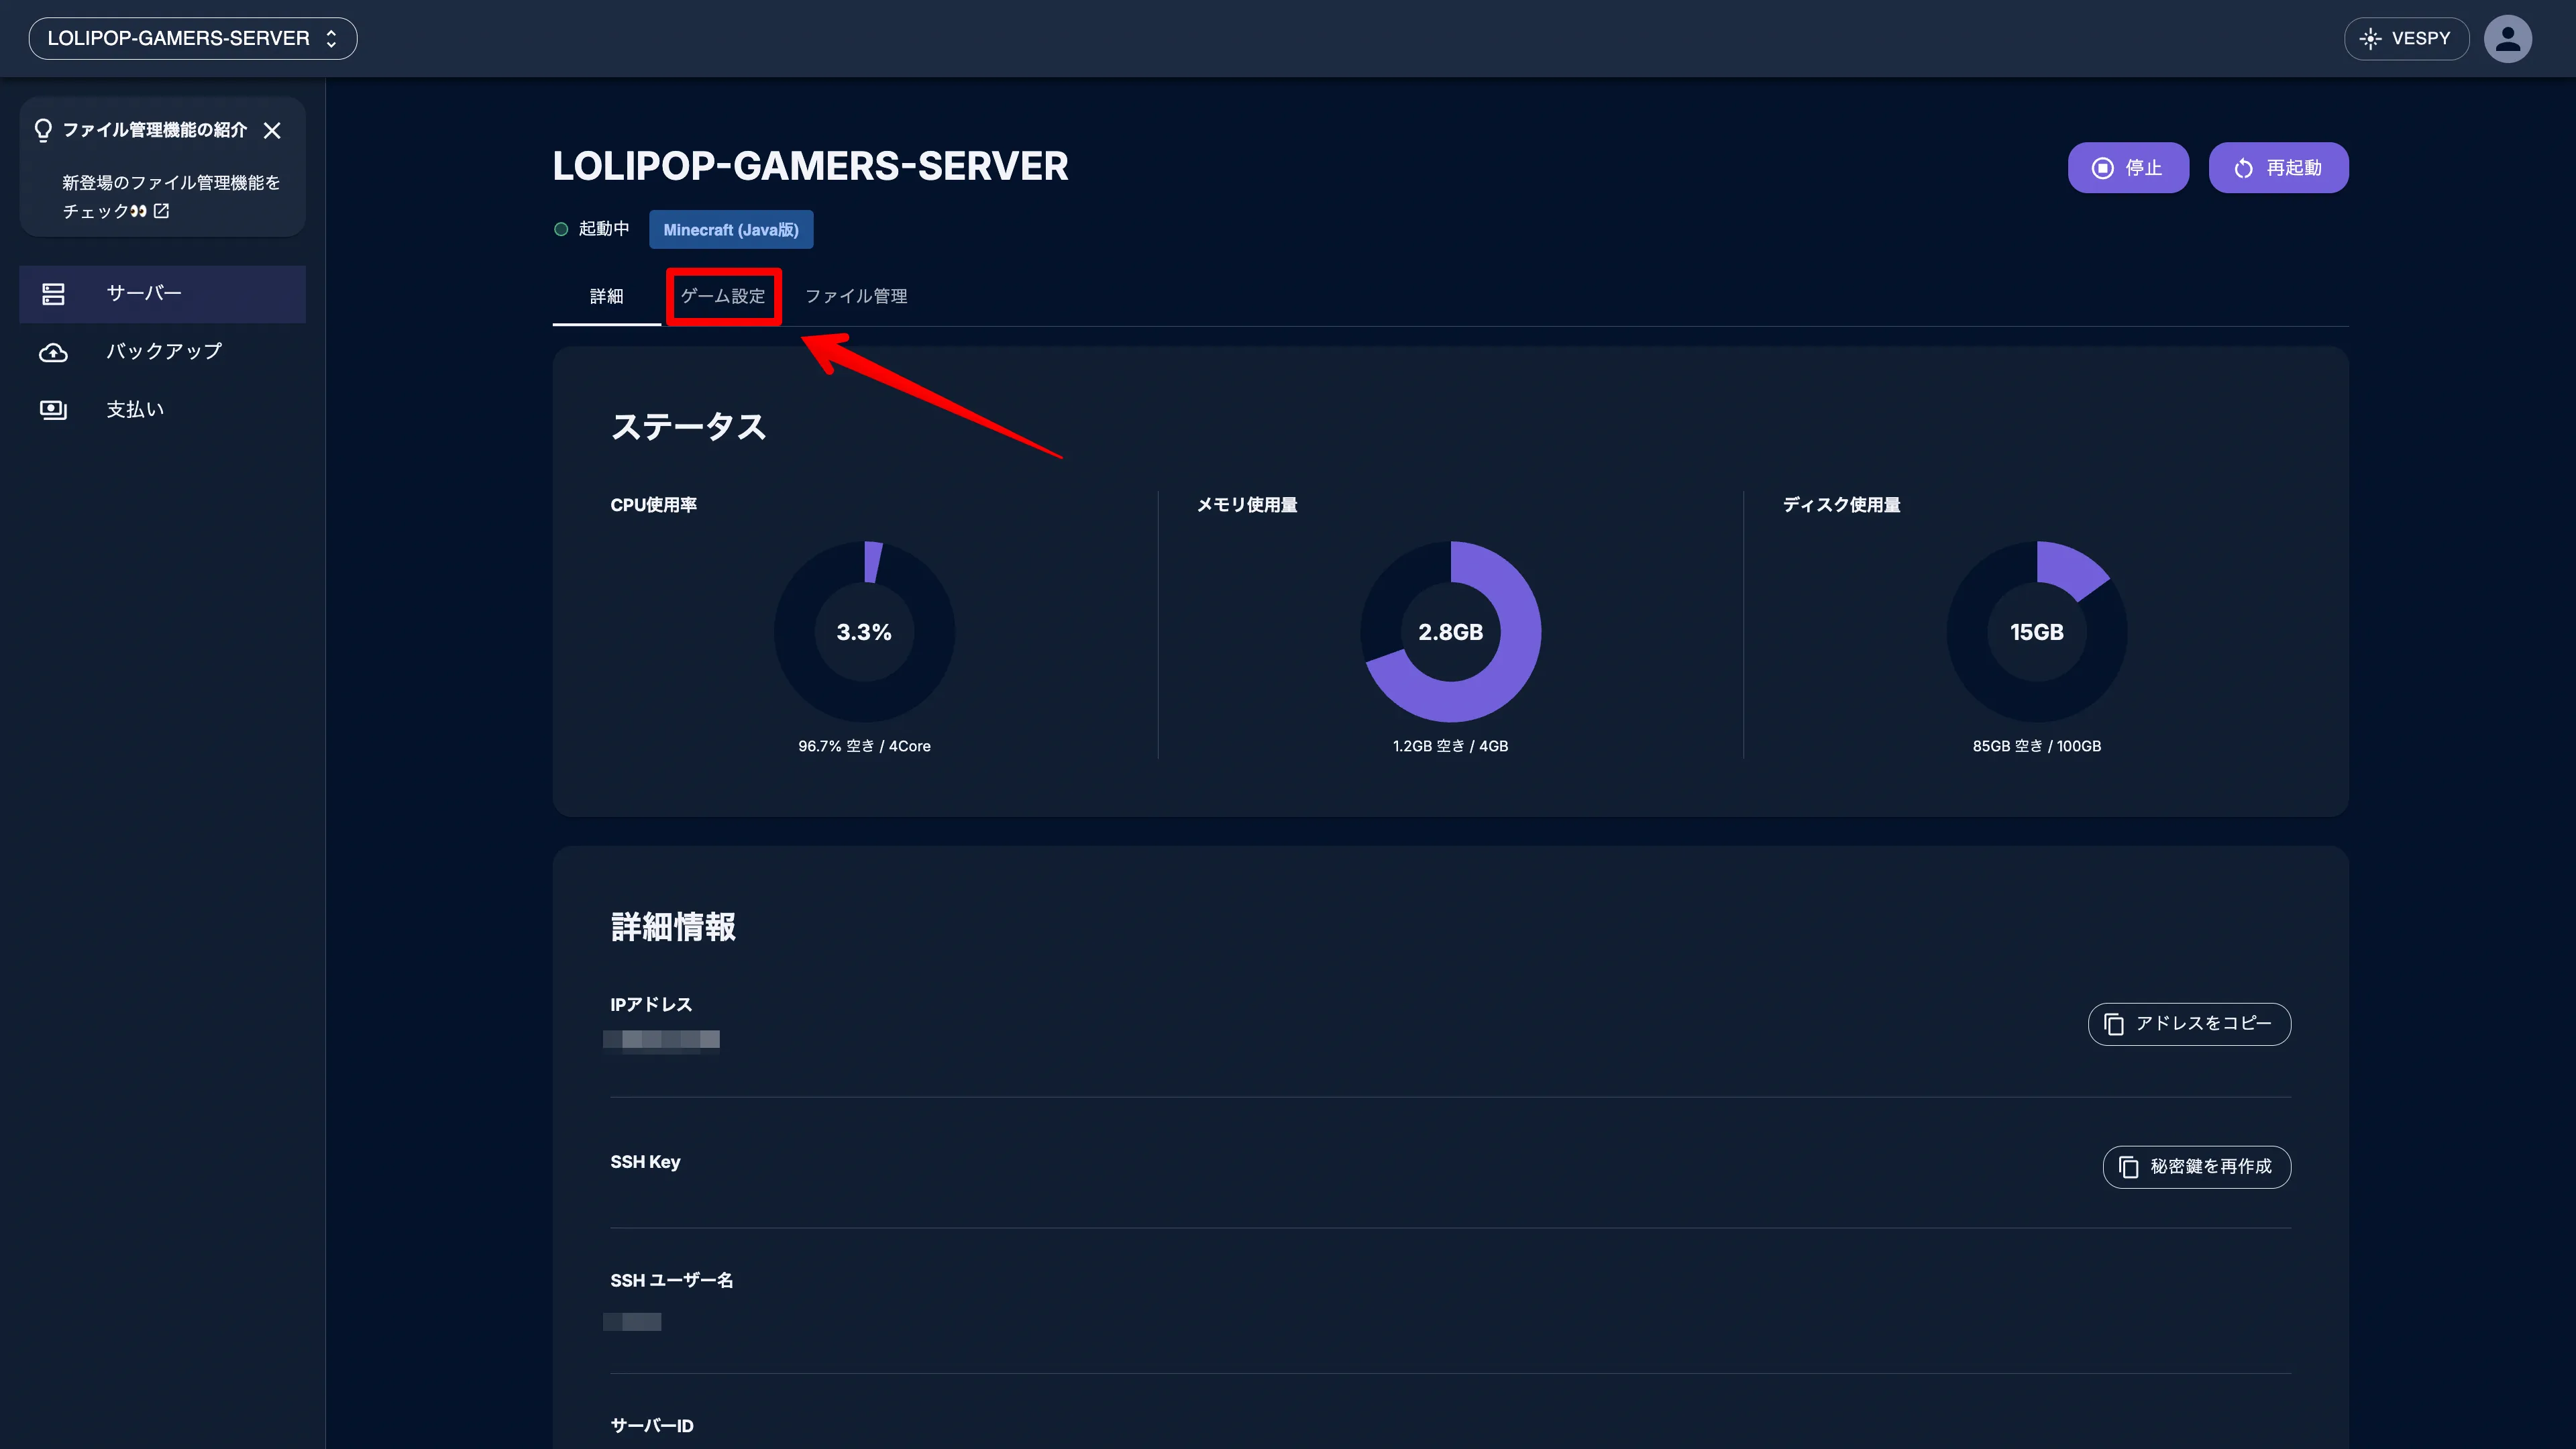Open 支払い using the payment card icon
Image resolution: width=2576 pixels, height=1449 pixels.
(53, 408)
